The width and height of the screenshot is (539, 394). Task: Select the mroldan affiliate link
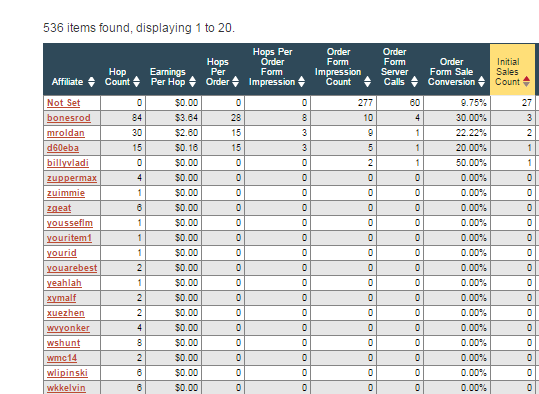66,133
